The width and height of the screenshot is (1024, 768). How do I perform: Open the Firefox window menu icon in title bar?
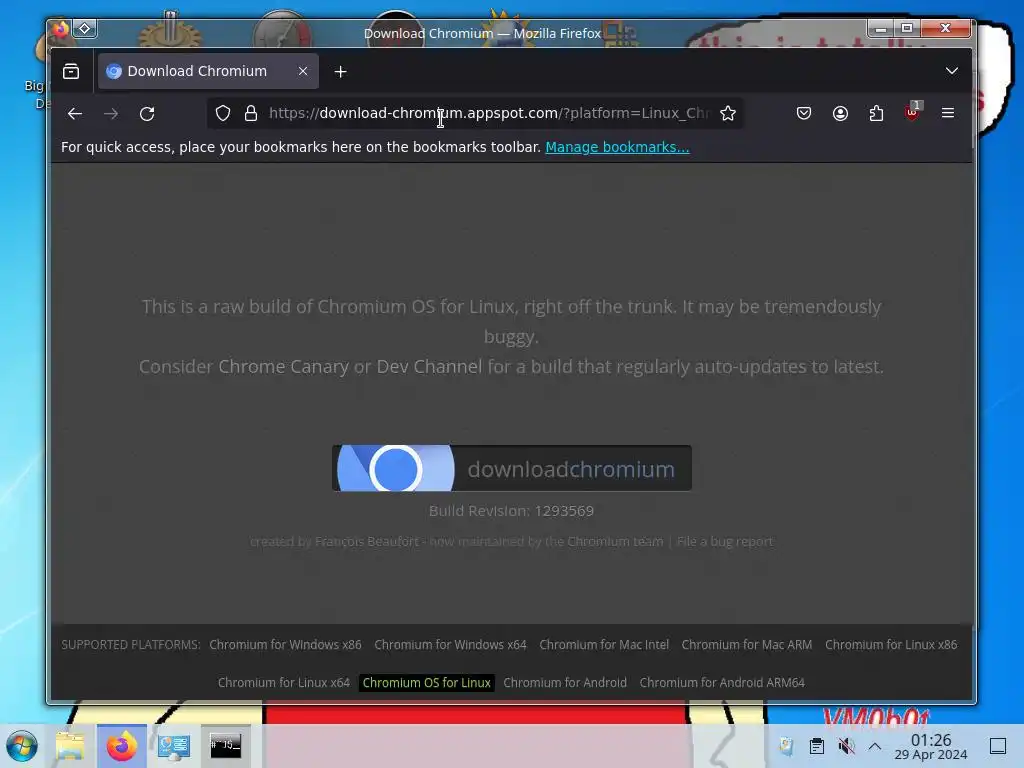[x=60, y=29]
